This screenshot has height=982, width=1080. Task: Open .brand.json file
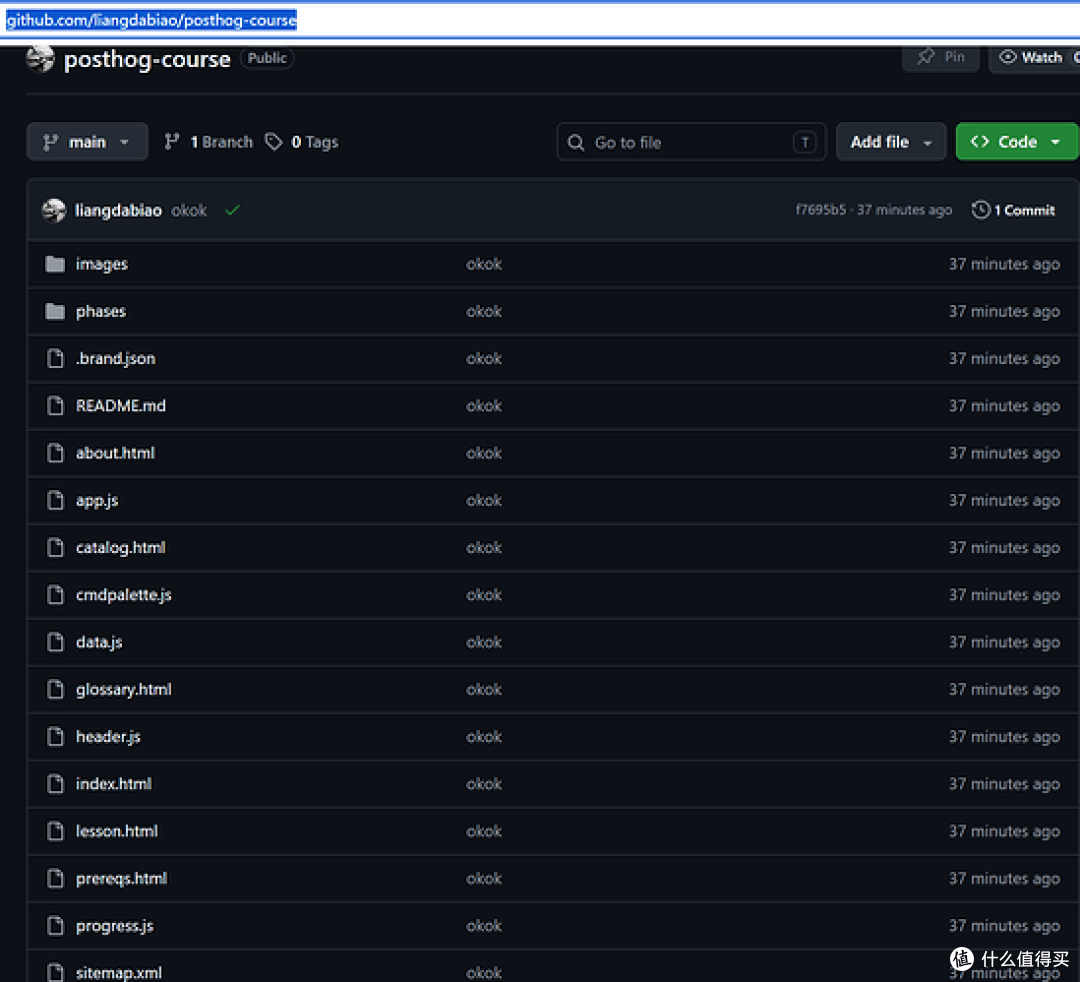pyautogui.click(x=116, y=358)
